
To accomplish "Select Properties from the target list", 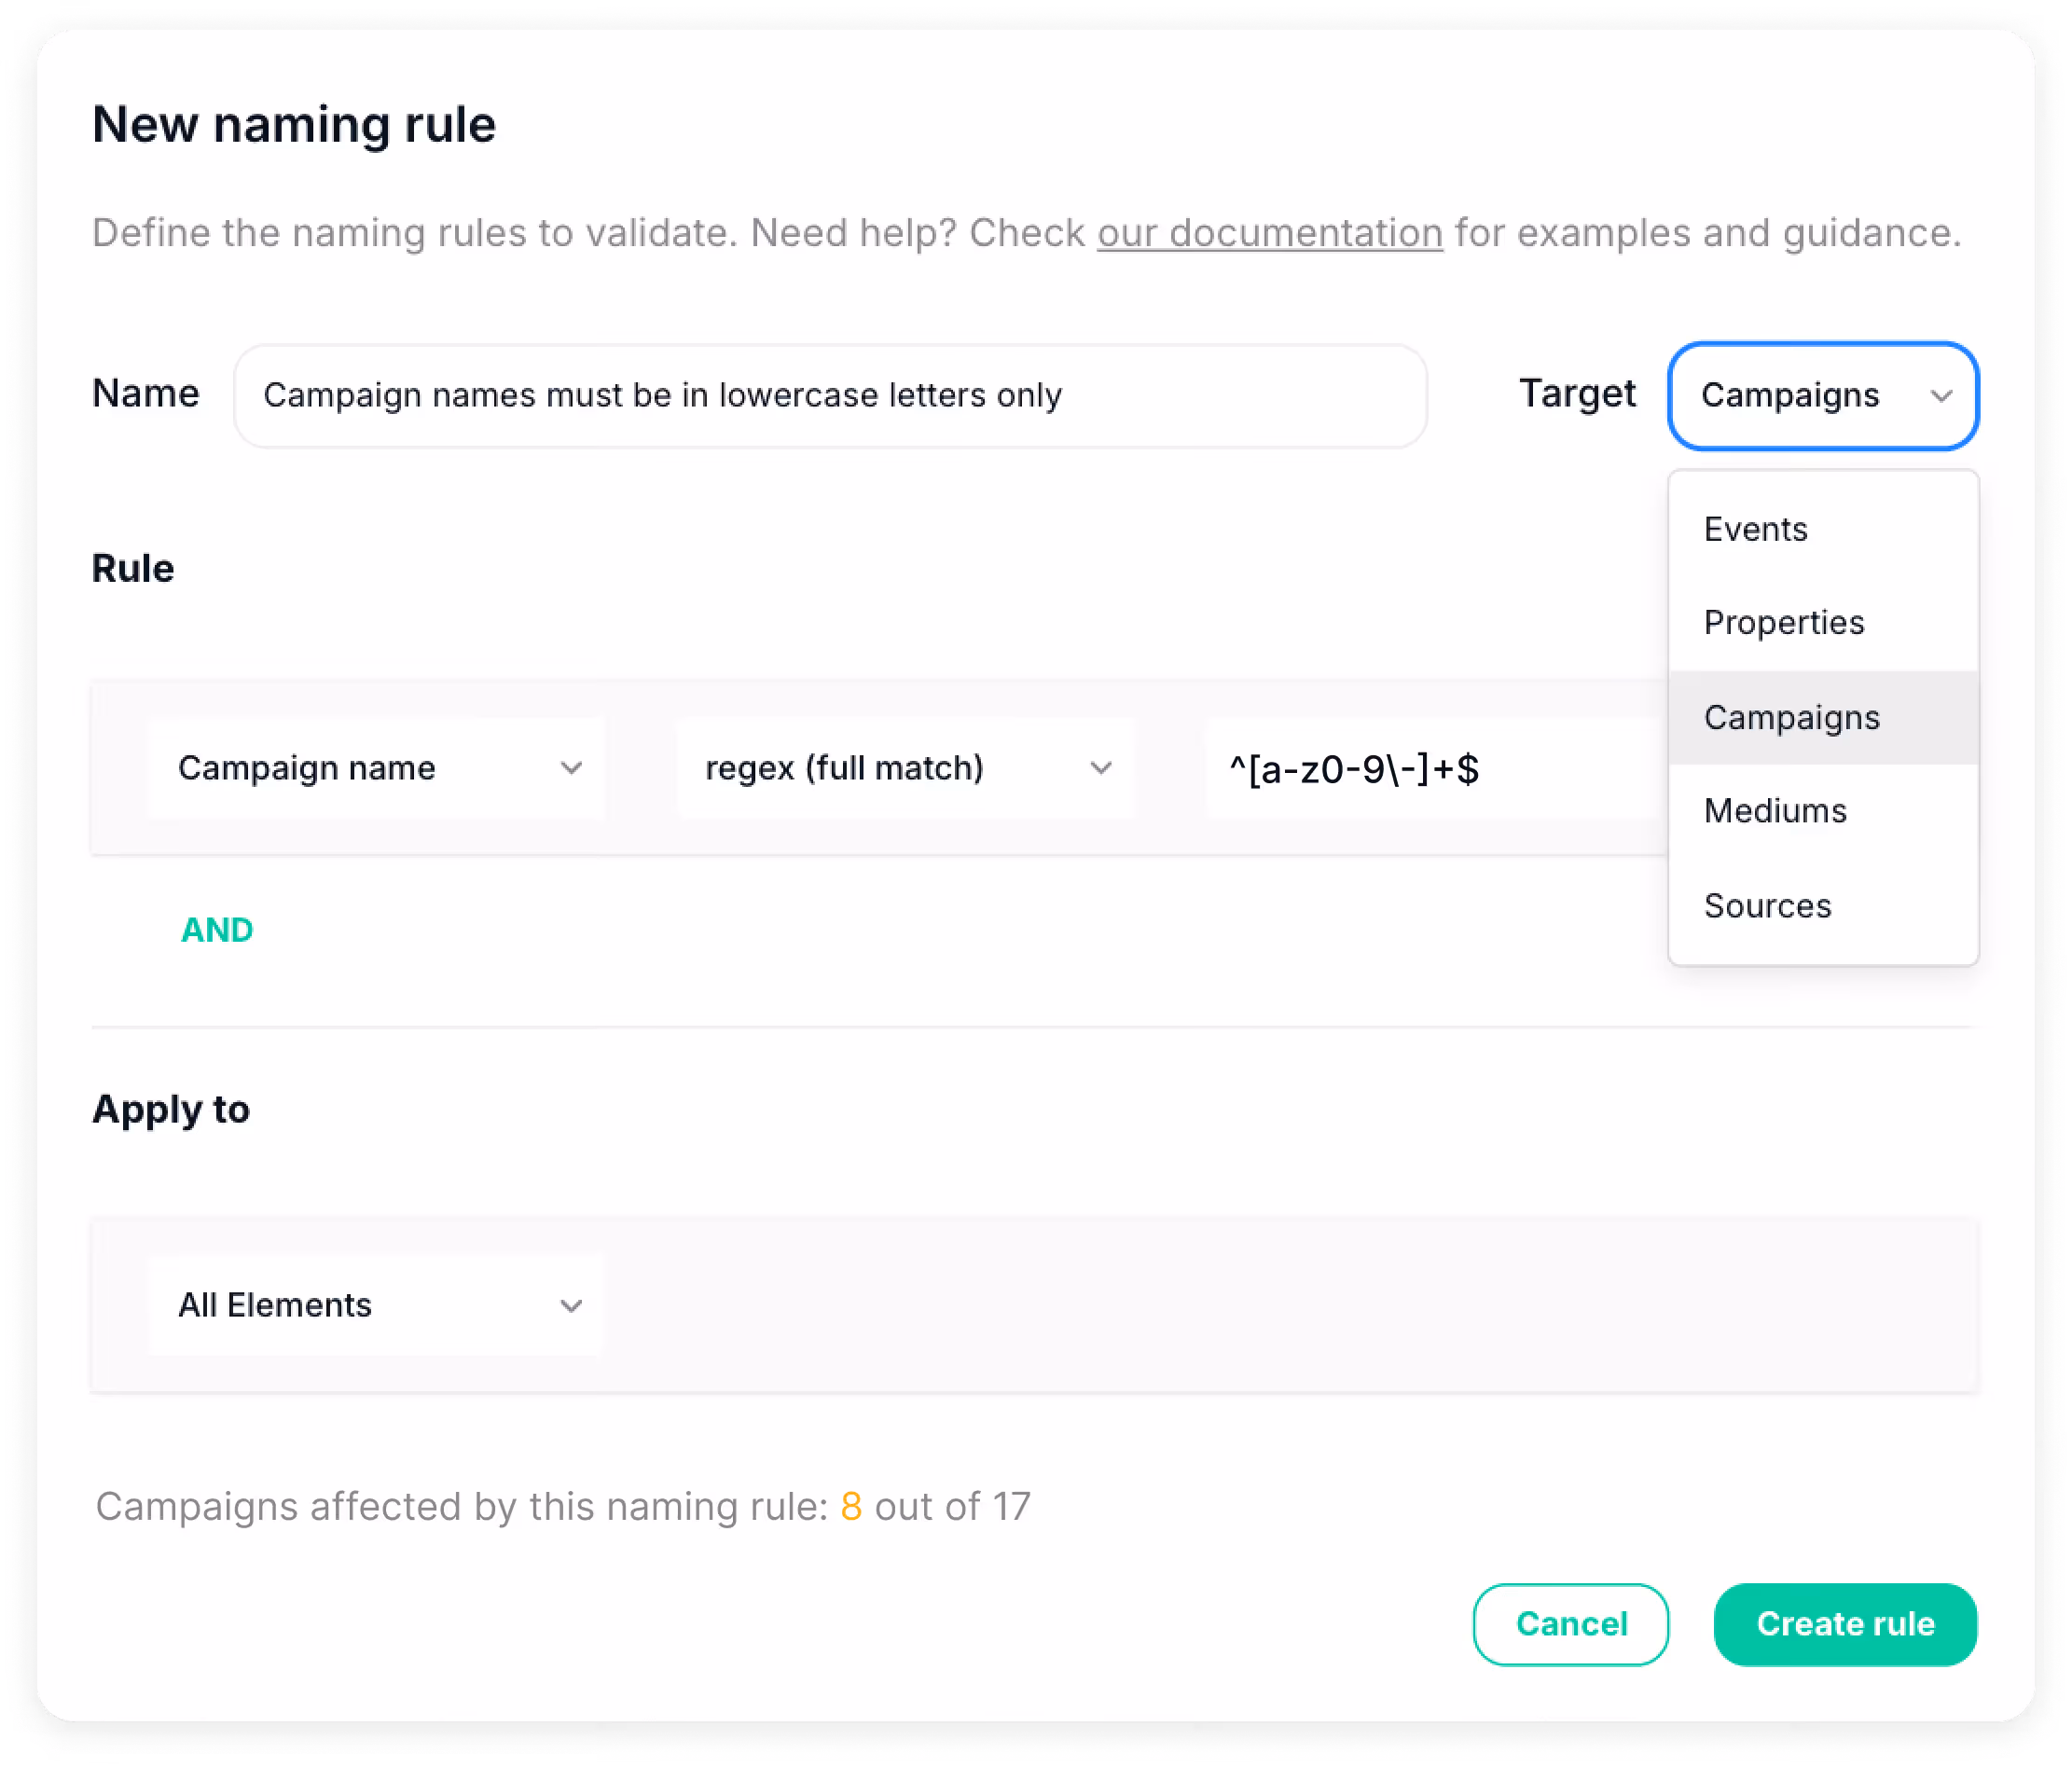I will [1784, 623].
